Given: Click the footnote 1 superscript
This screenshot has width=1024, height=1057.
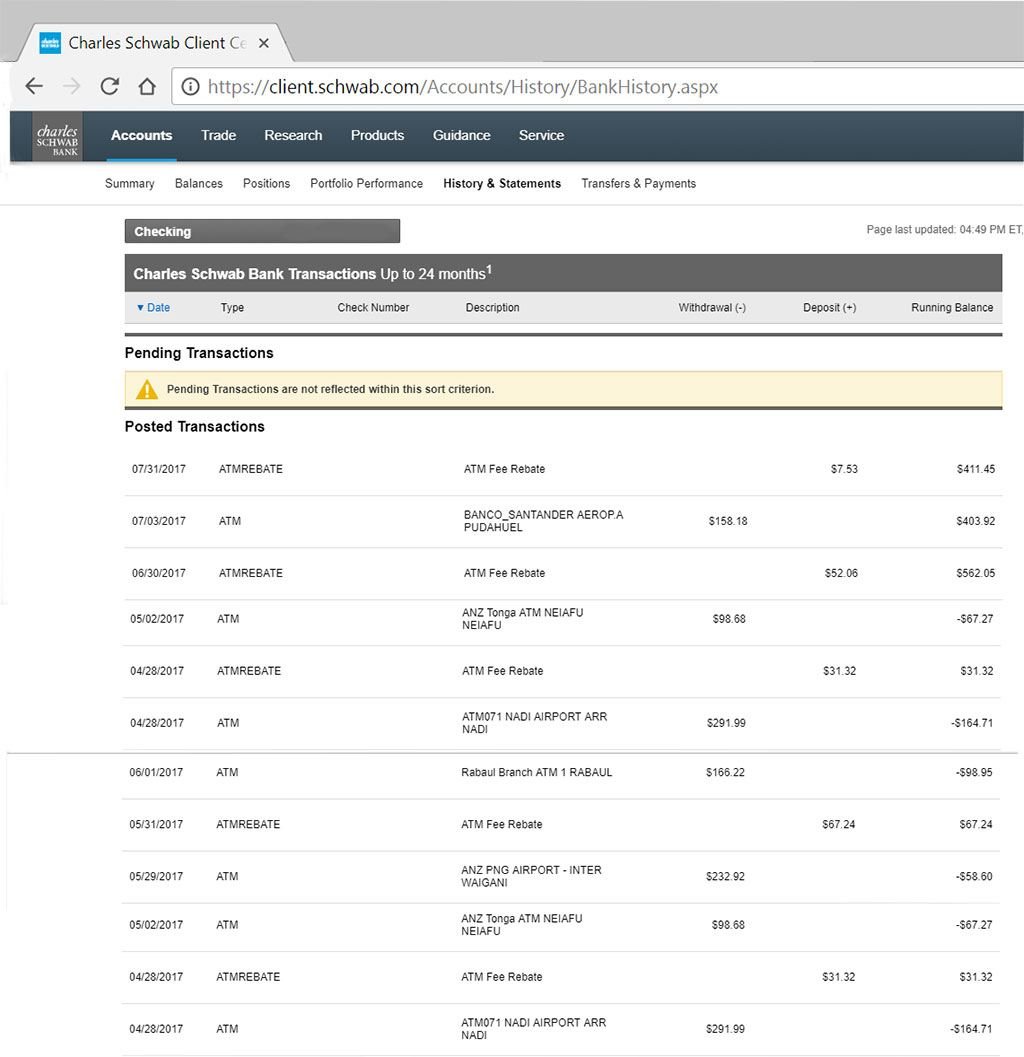Looking at the screenshot, I should (x=489, y=269).
